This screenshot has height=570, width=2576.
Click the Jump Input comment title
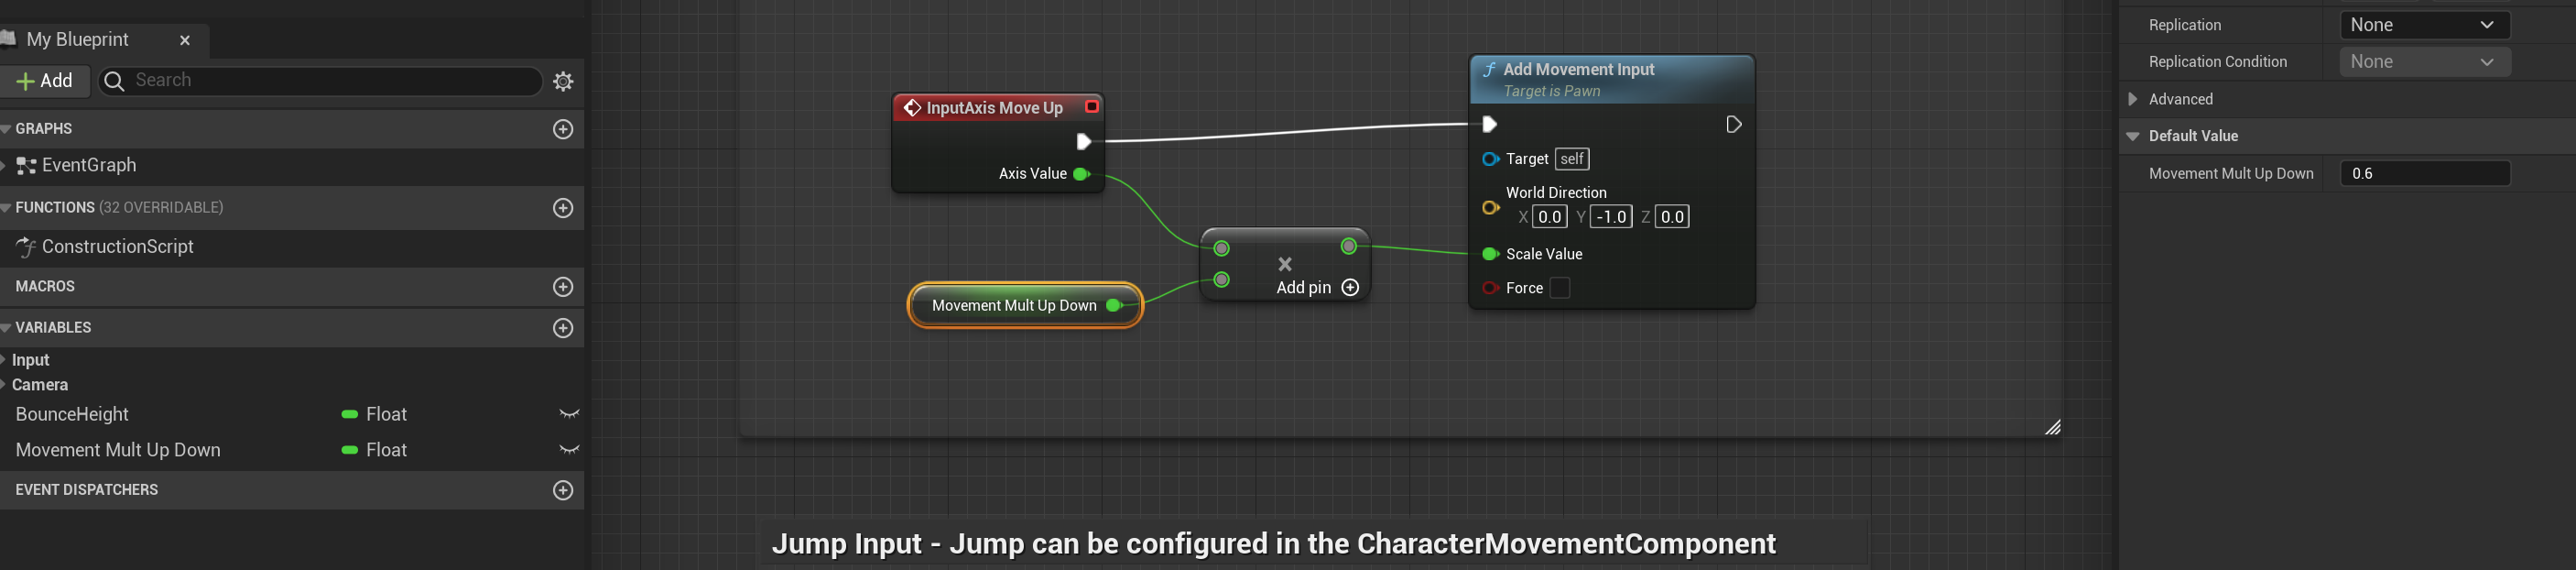1273,544
